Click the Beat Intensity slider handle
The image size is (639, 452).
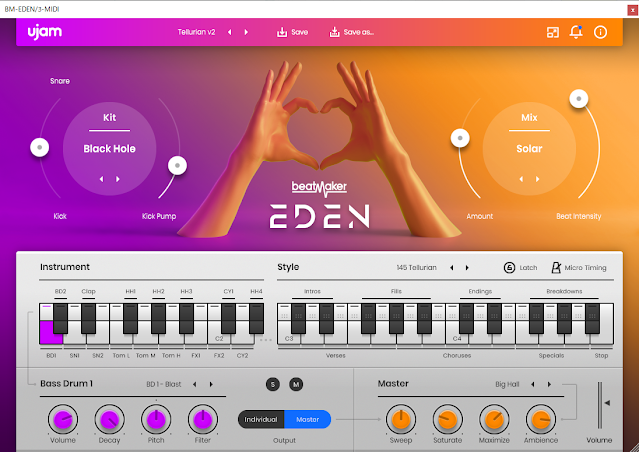579,99
